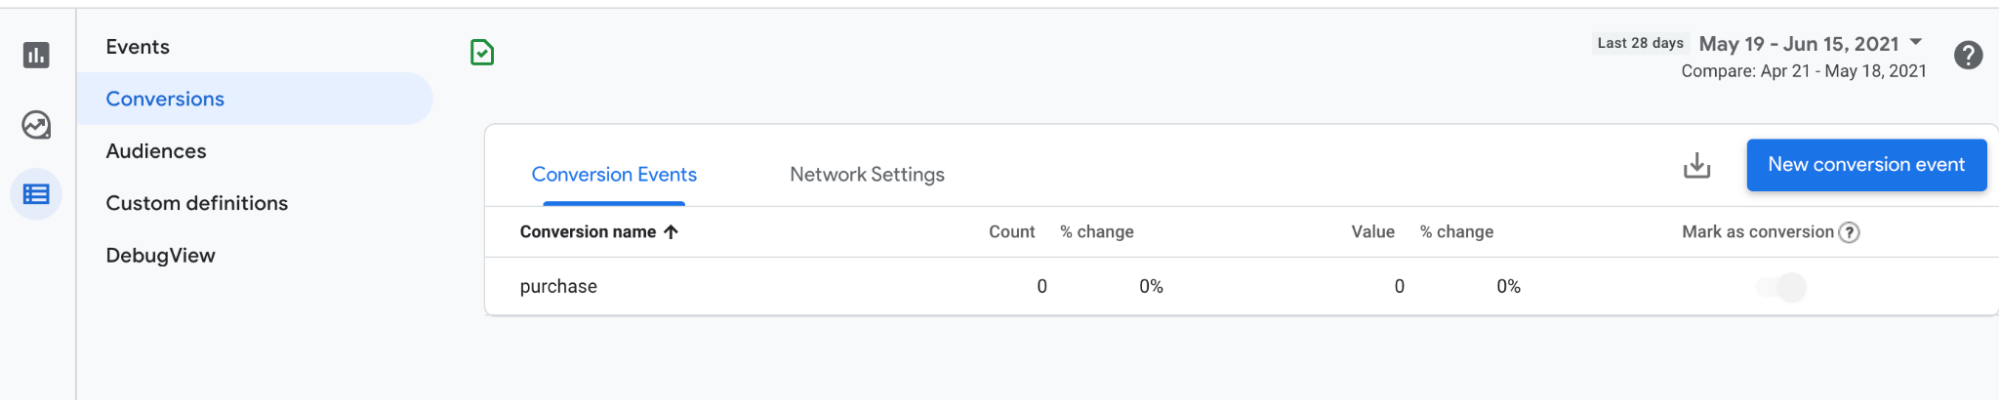Viewport: 1999px width, 401px height.
Task: Open May 19 - Jun 15, 2021 date picker
Action: click(1798, 44)
